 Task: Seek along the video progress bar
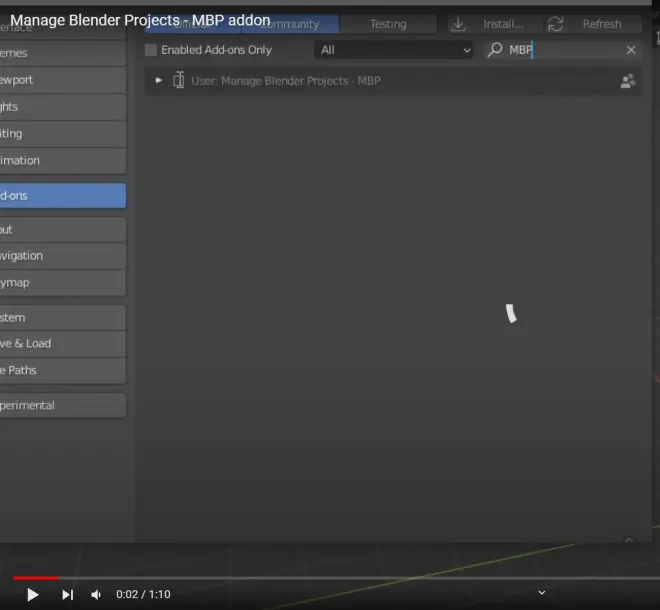(336, 578)
